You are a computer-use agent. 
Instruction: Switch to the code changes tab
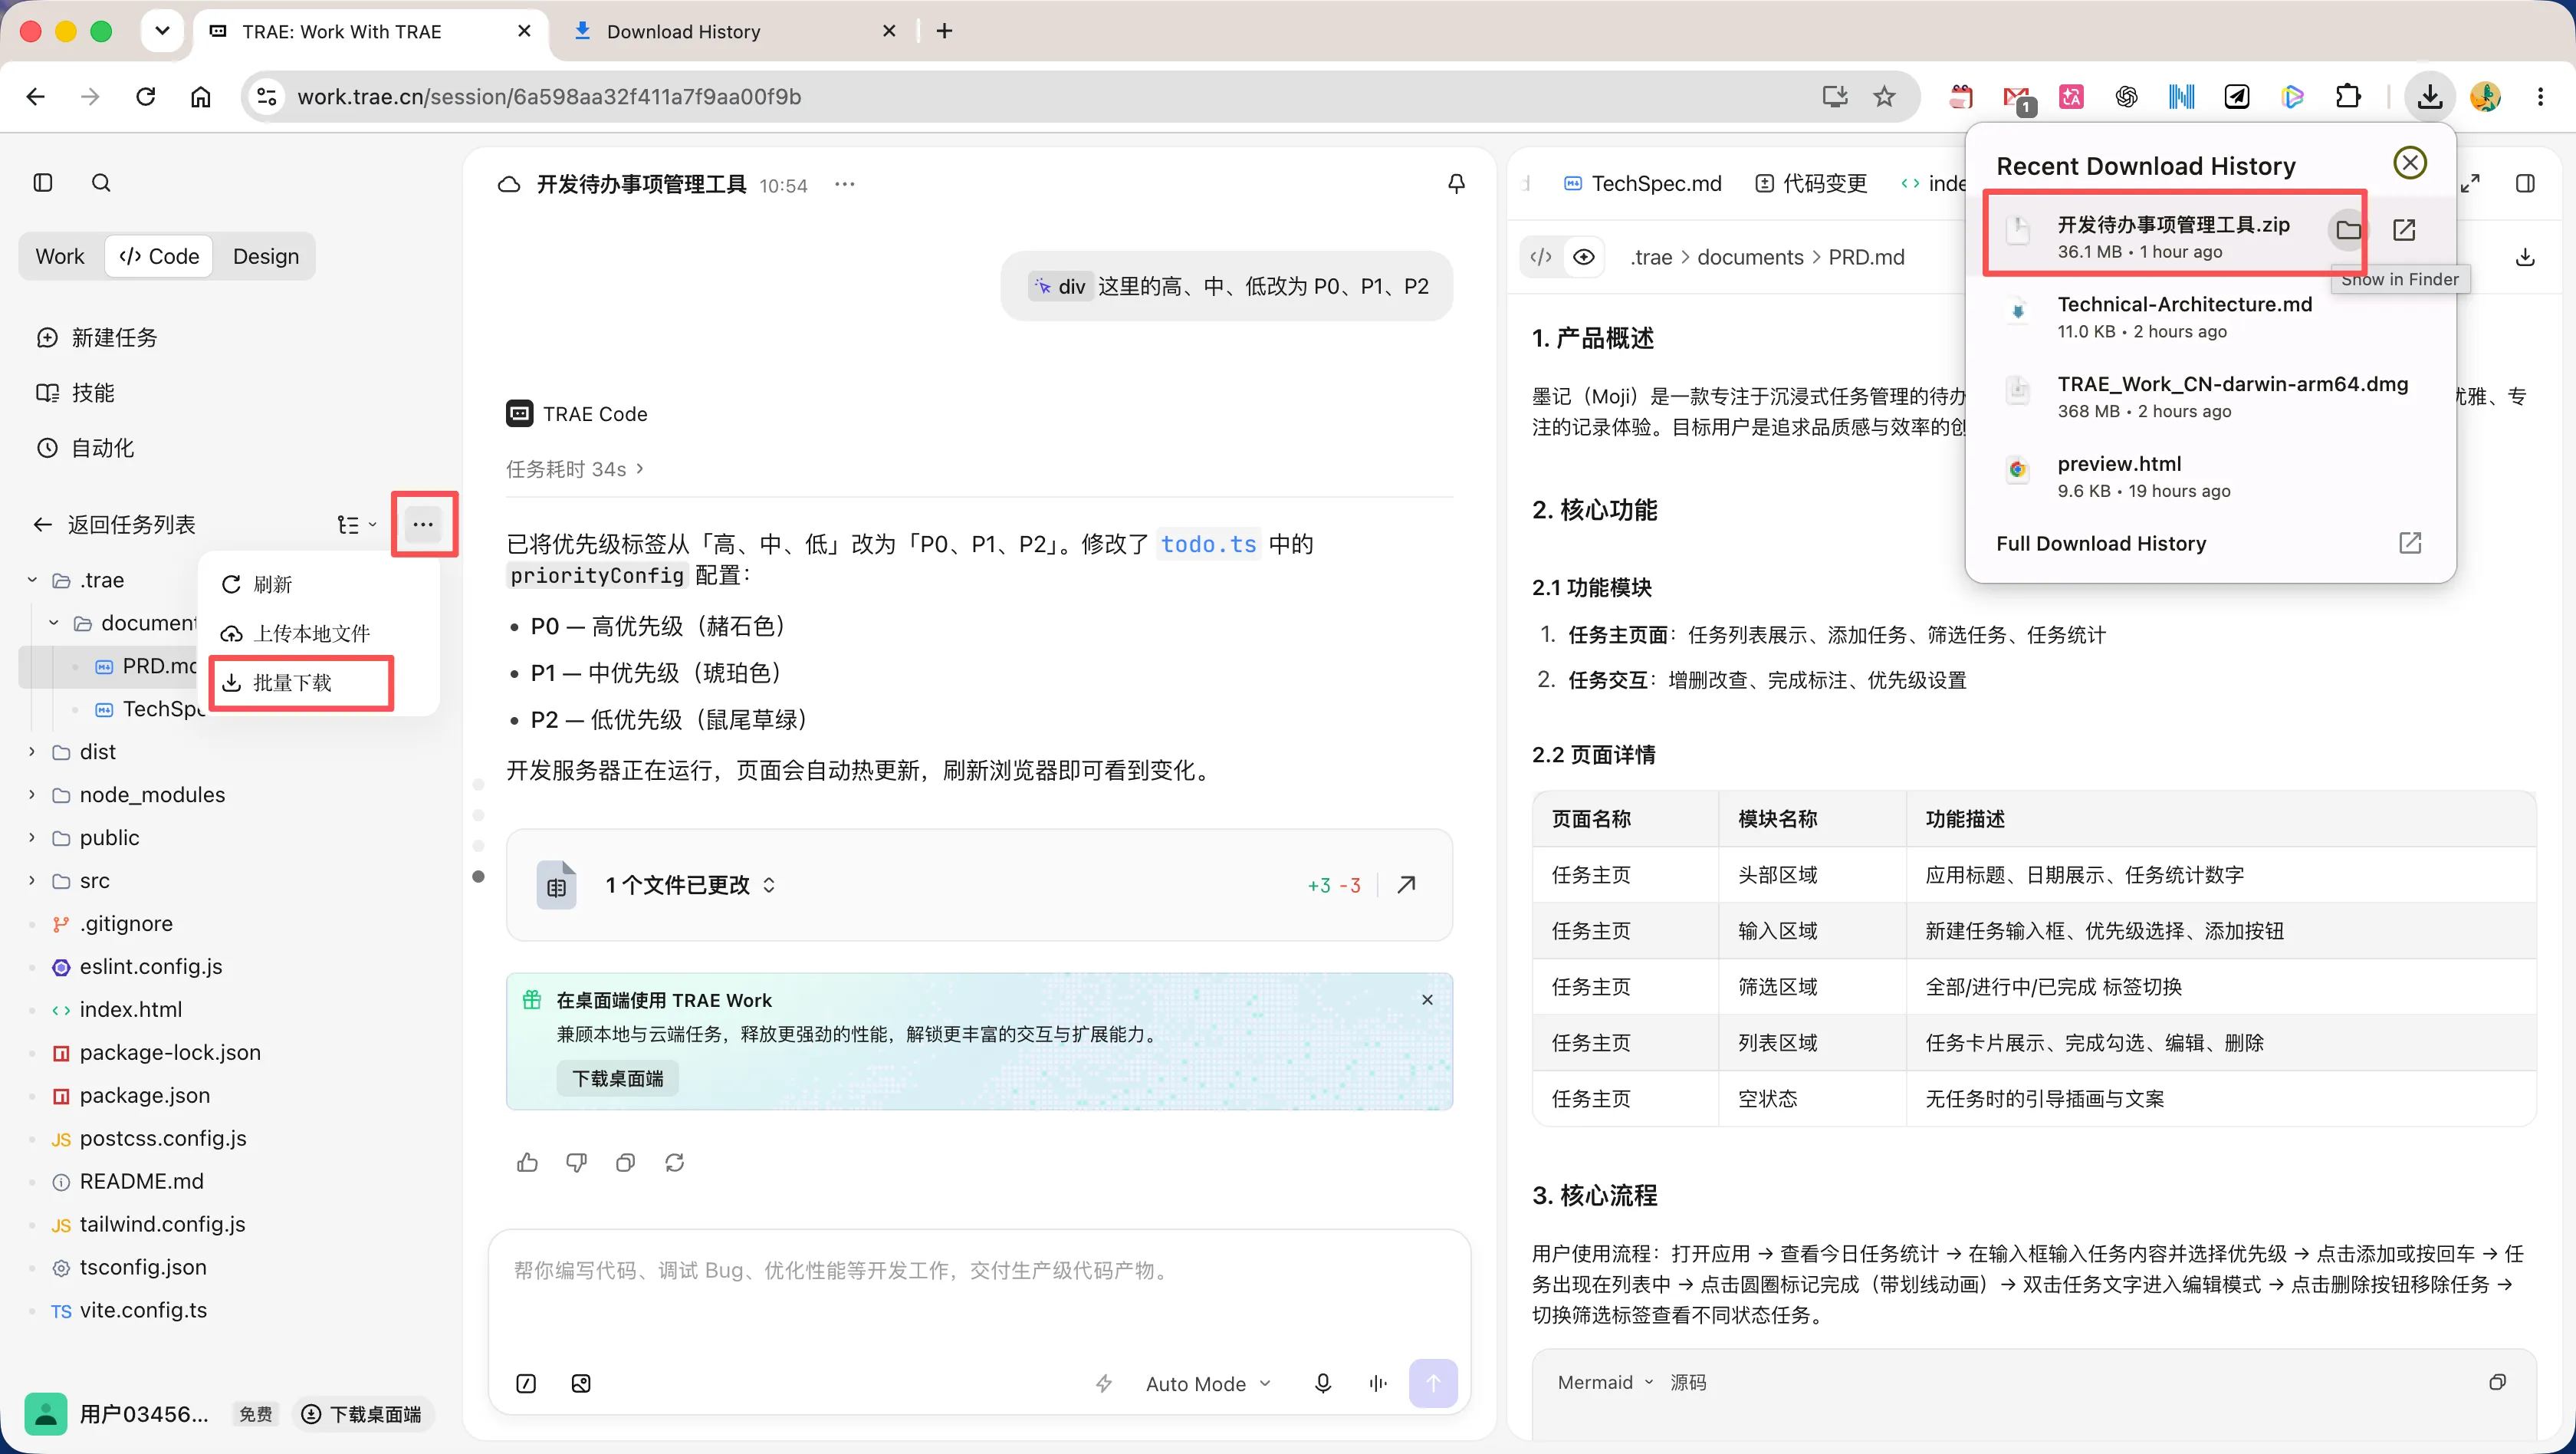click(x=1812, y=184)
